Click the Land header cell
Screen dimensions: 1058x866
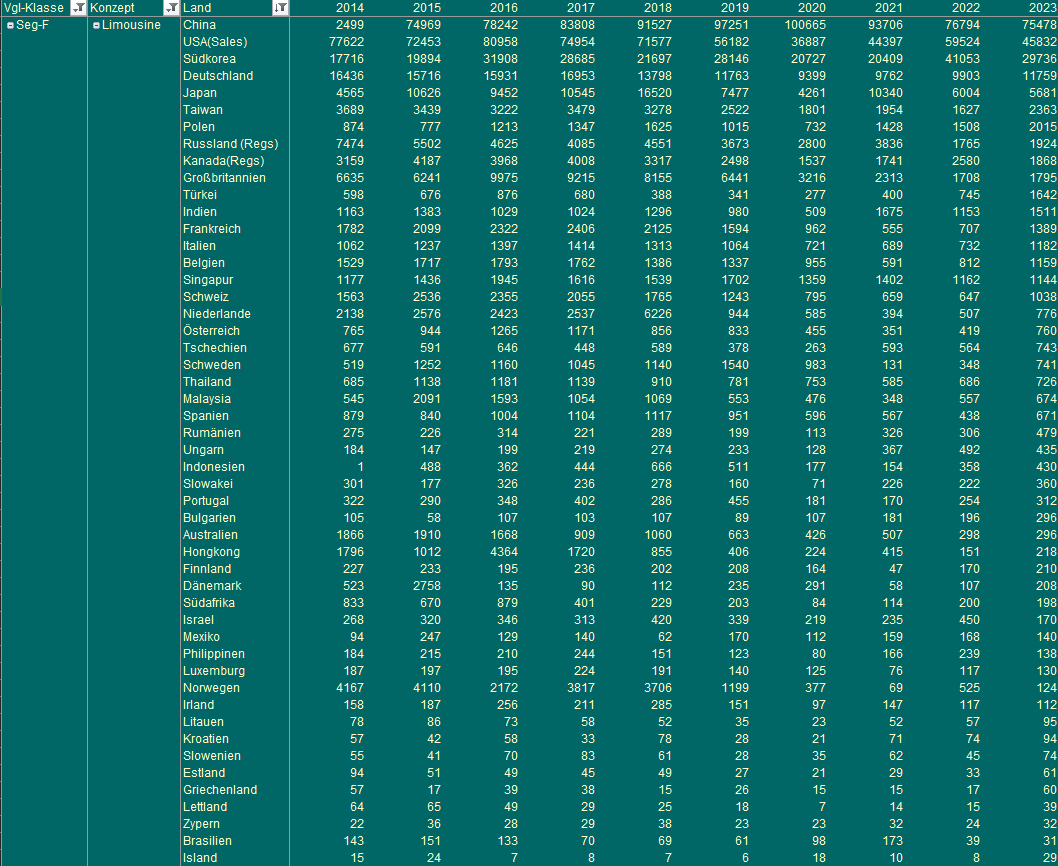(235, 8)
